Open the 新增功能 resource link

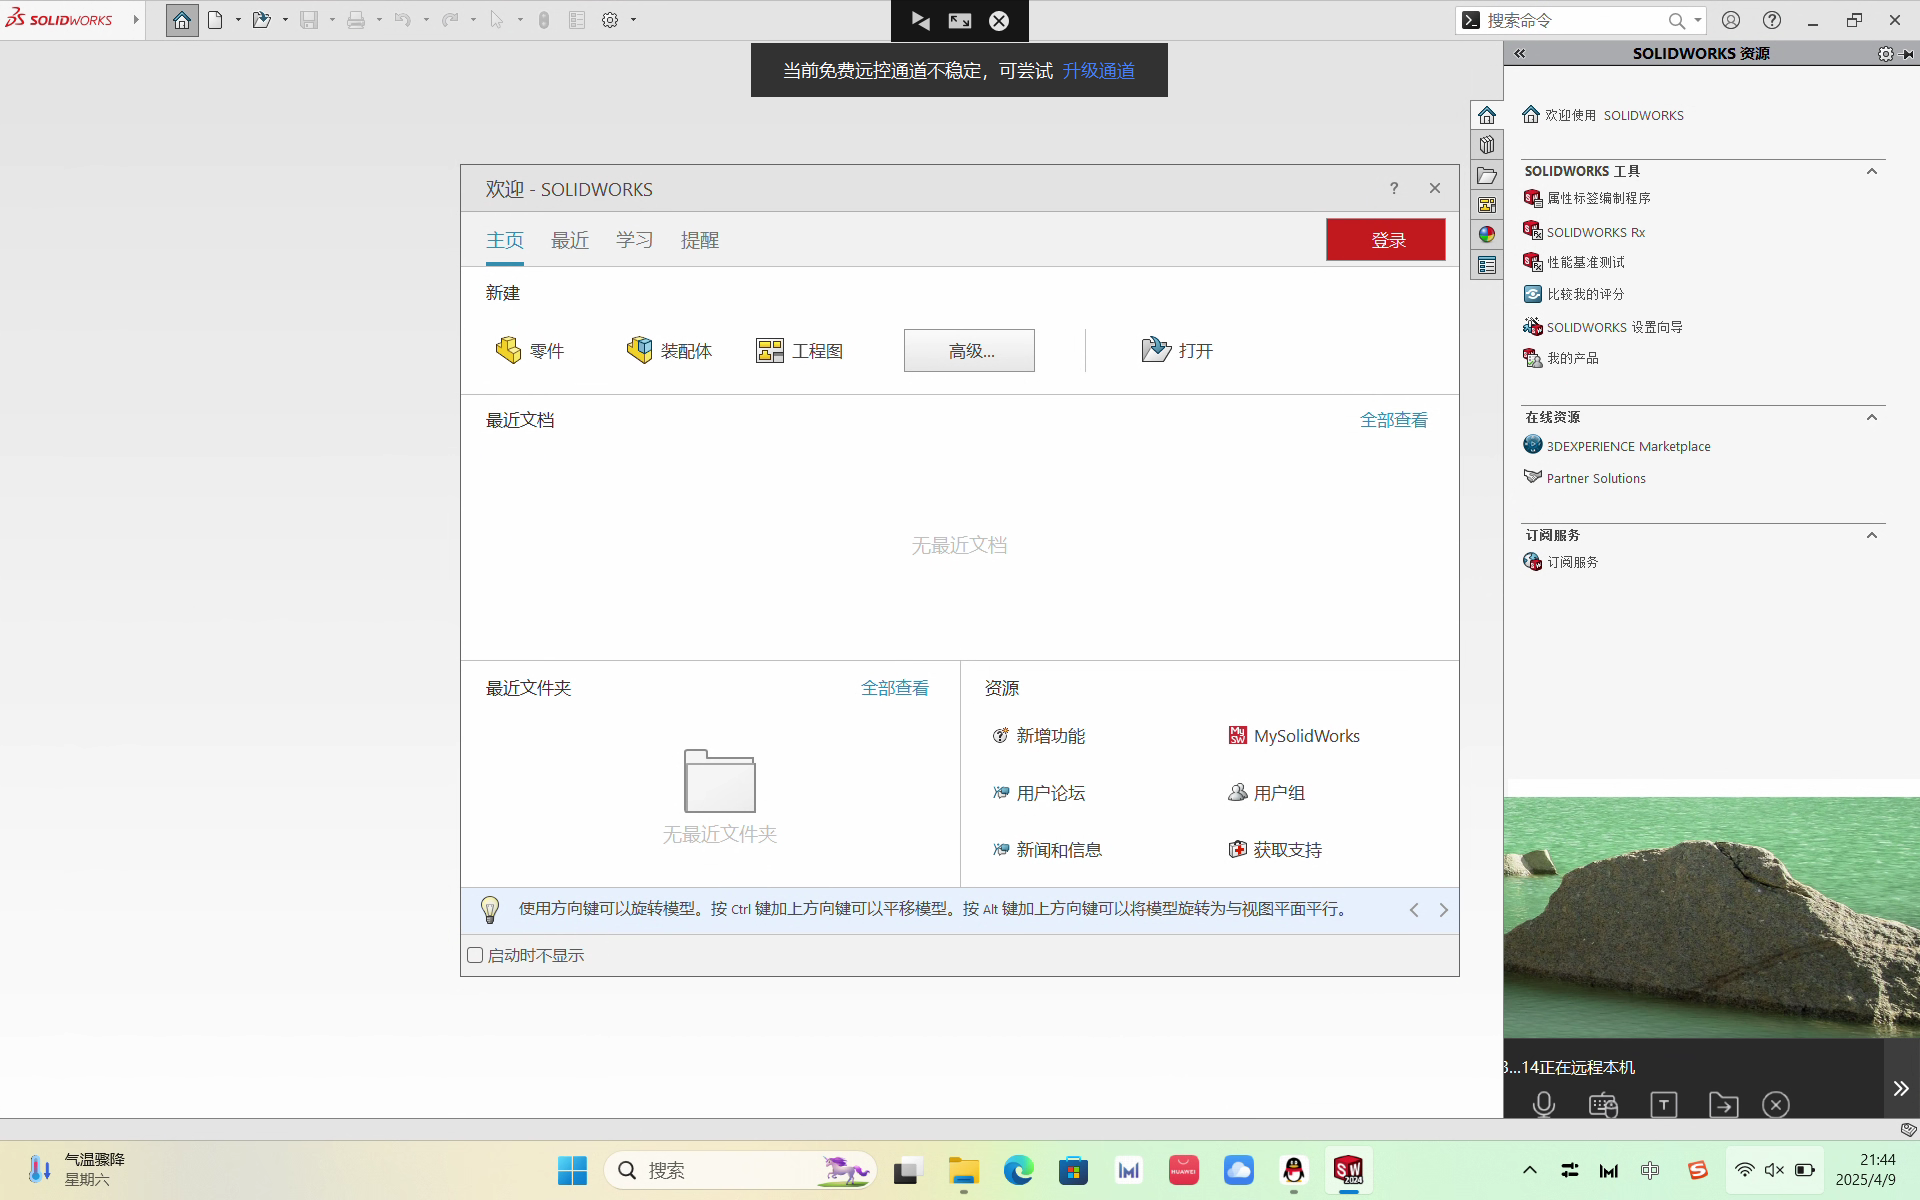[x=1038, y=736]
